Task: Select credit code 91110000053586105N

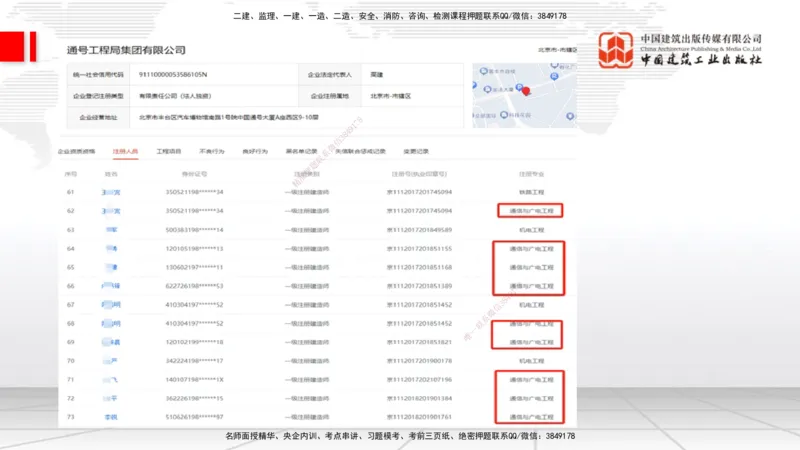Action: click(173, 74)
